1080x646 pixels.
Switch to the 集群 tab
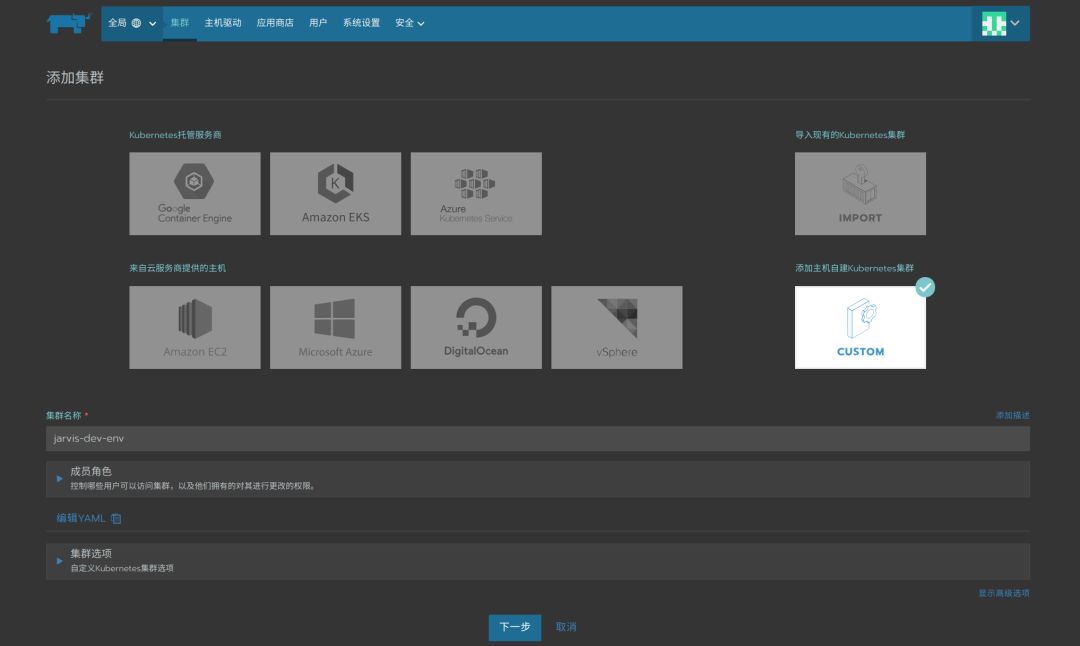coord(180,23)
